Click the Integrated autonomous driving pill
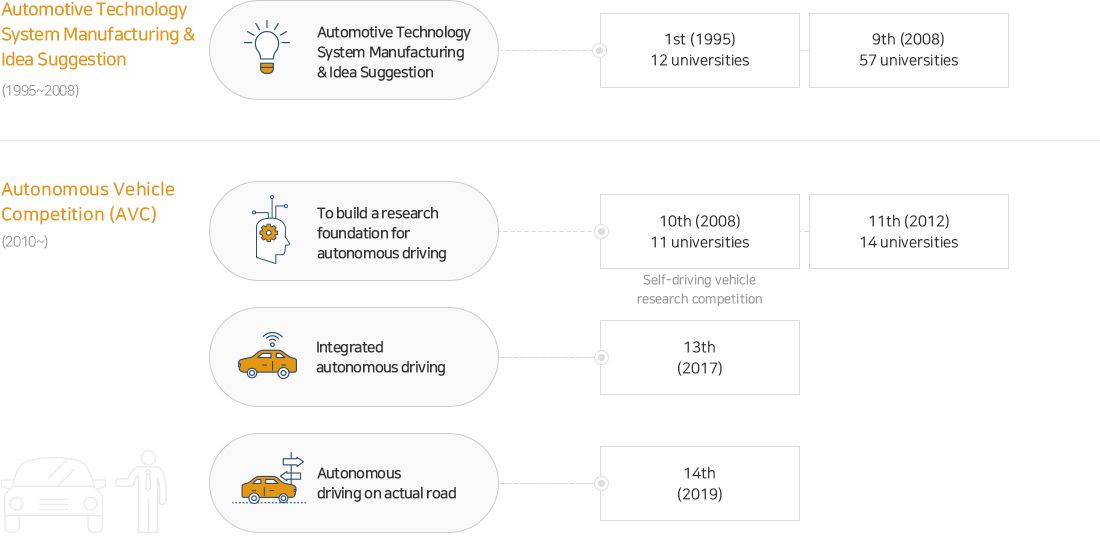This screenshot has height=550, width=1100. 354,357
